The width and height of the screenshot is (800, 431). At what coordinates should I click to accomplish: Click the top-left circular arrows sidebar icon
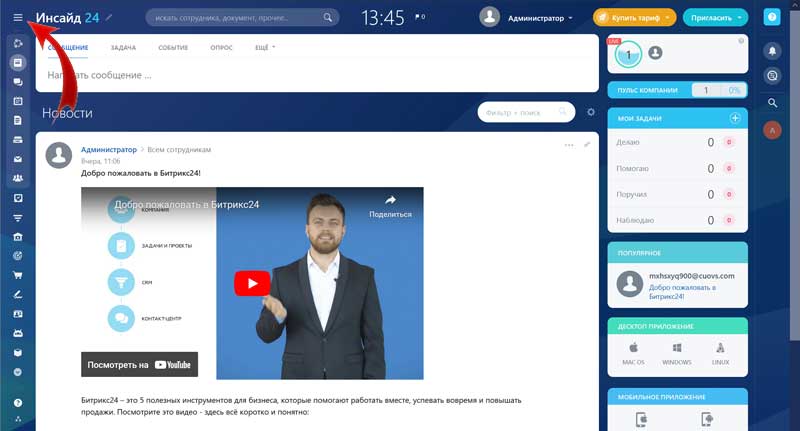pyautogui.click(x=18, y=43)
